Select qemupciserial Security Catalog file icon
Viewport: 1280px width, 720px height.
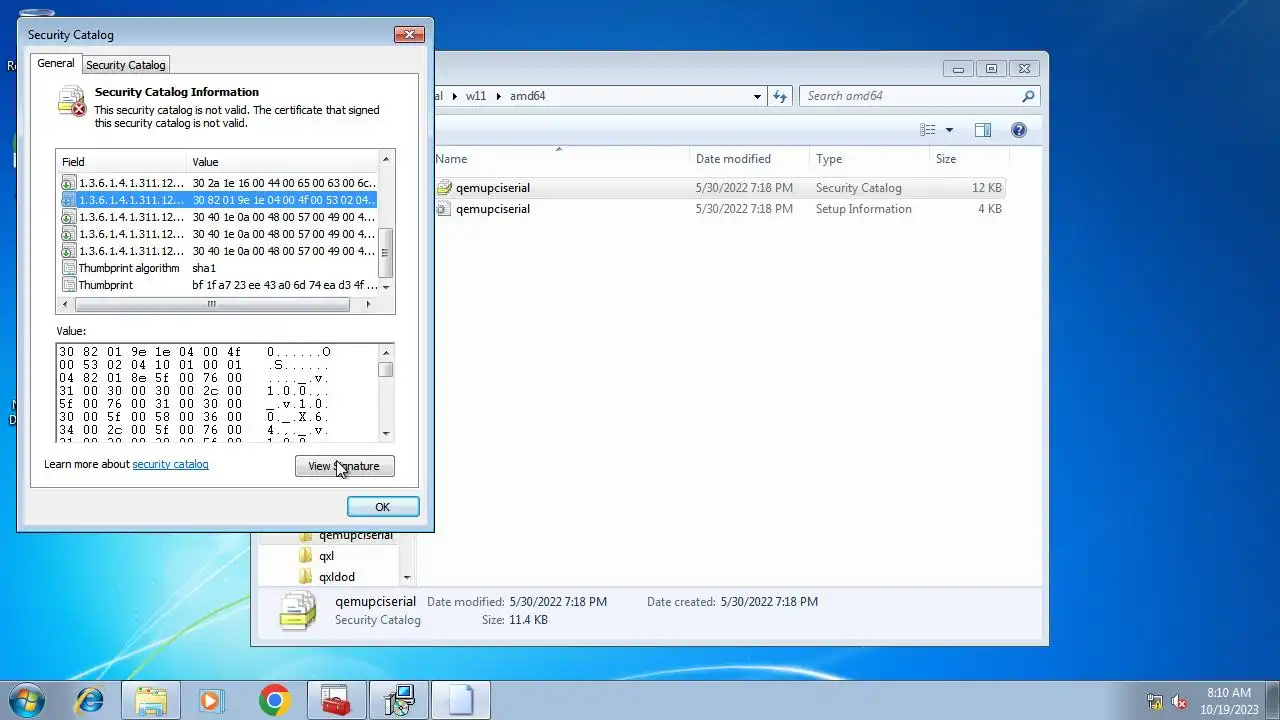click(444, 188)
